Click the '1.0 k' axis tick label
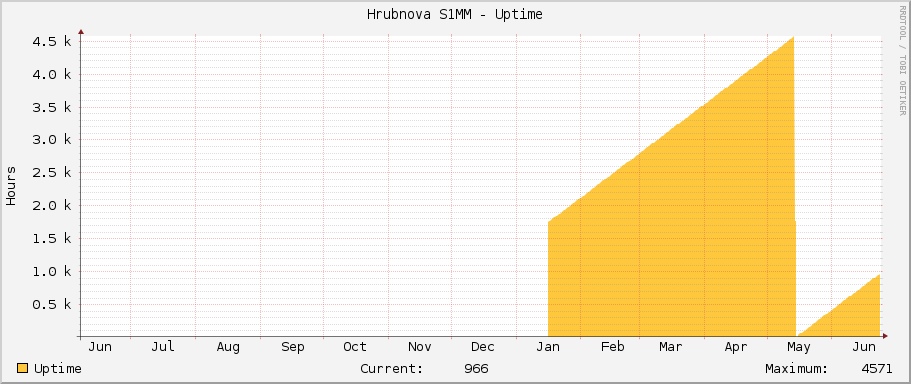The width and height of the screenshot is (911, 384). [x=52, y=271]
